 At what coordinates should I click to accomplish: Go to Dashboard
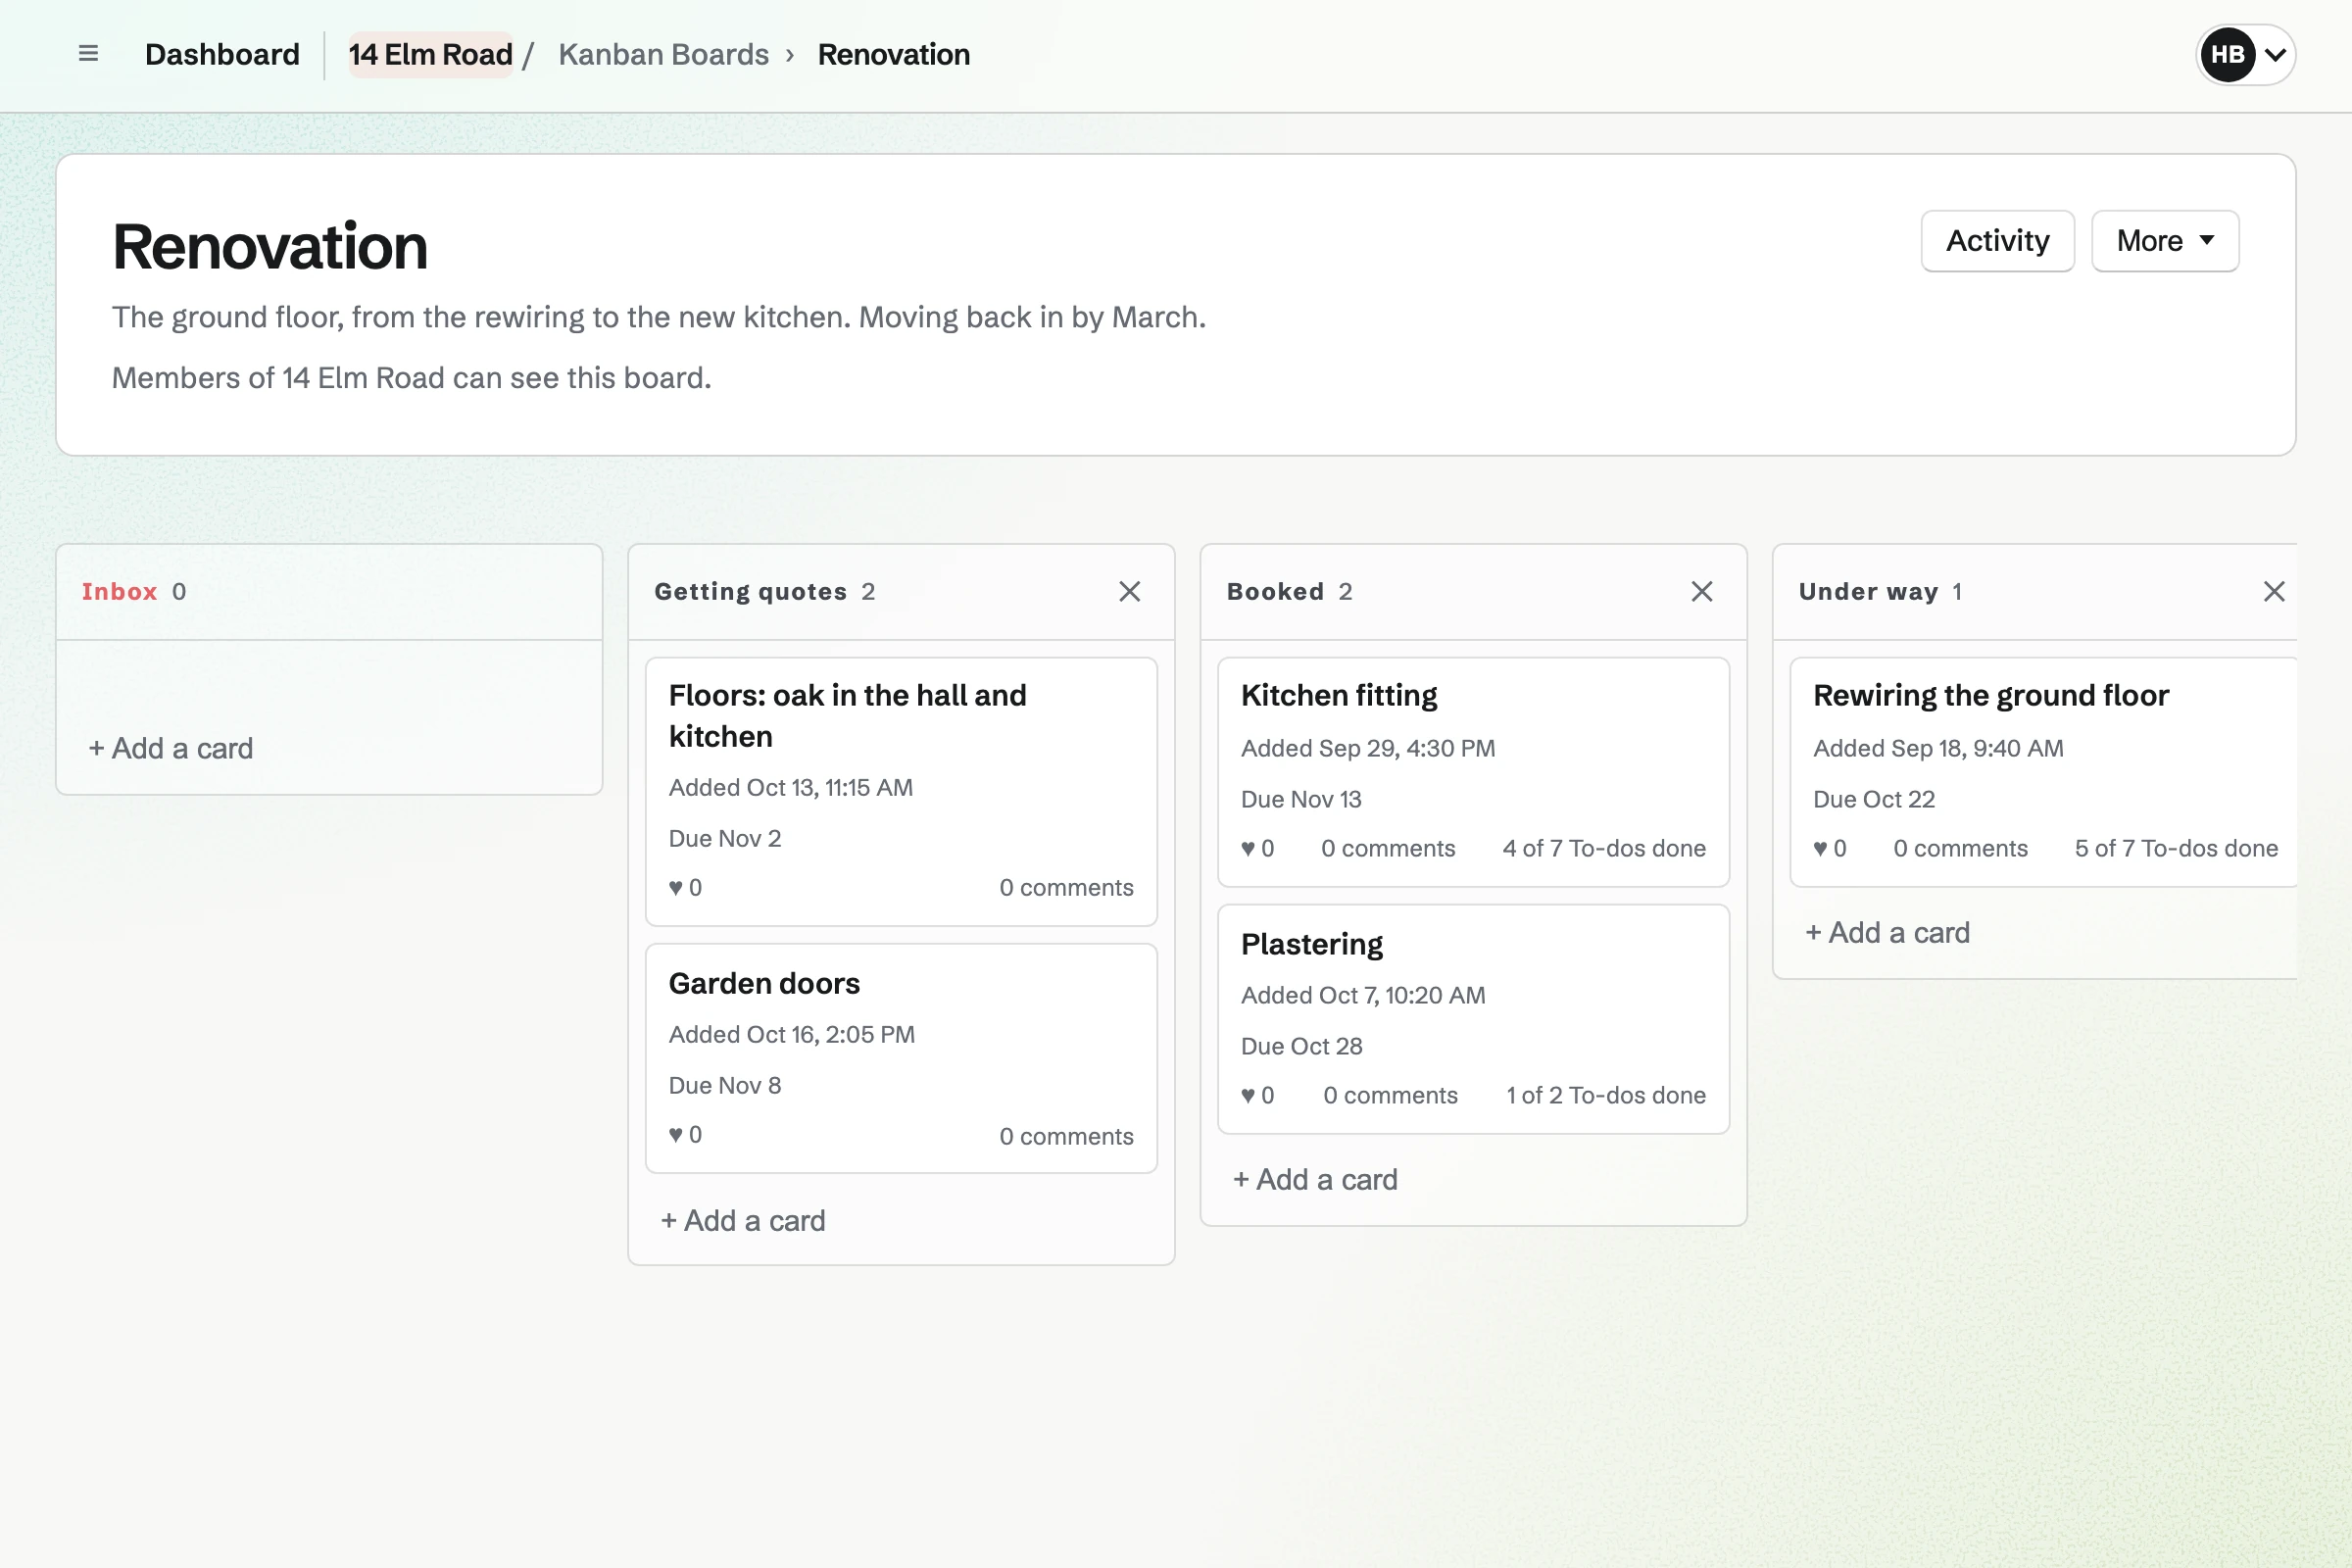(x=222, y=54)
